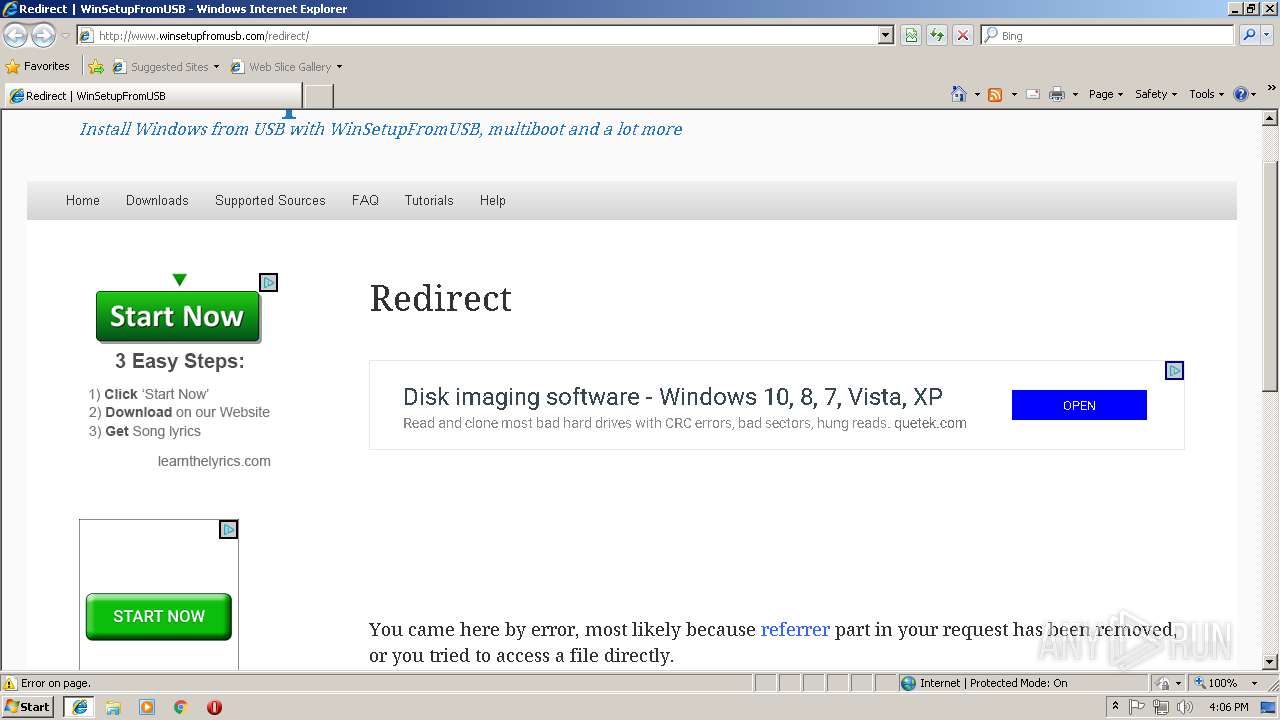
Task: Expand the Print options dropdown arrow
Action: [x=1075, y=94]
